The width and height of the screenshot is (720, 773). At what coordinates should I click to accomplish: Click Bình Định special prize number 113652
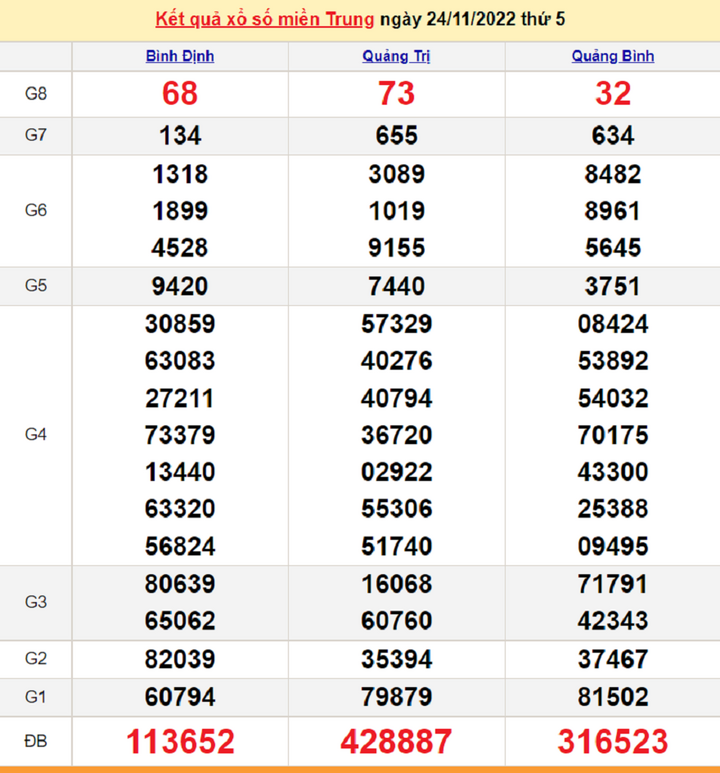coord(180,741)
